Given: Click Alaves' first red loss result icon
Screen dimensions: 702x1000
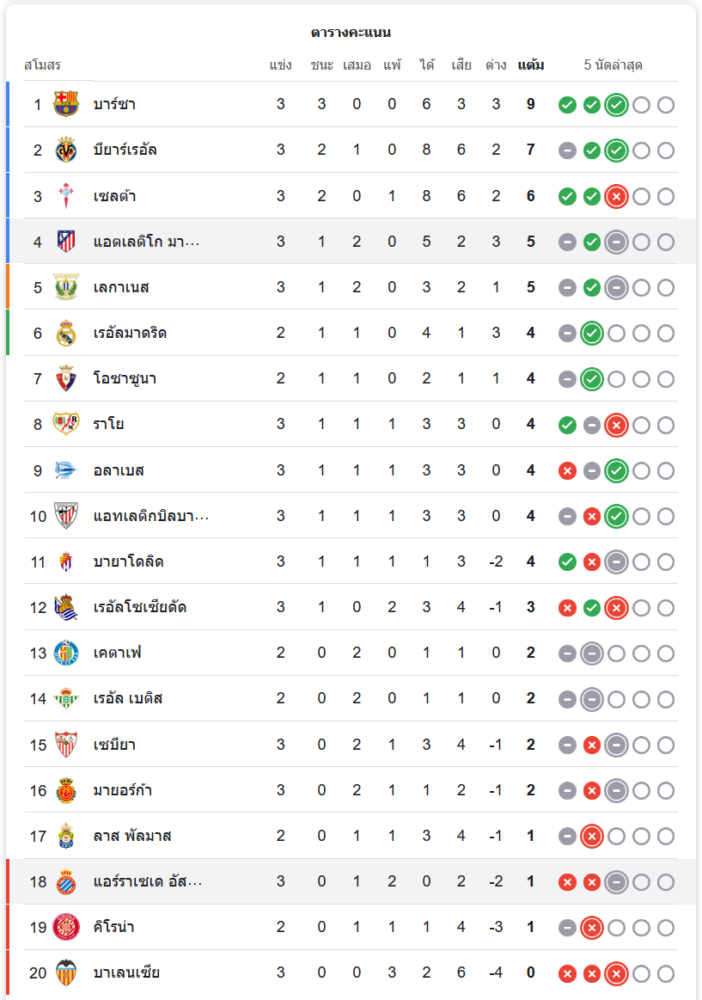Looking at the screenshot, I should [x=567, y=471].
